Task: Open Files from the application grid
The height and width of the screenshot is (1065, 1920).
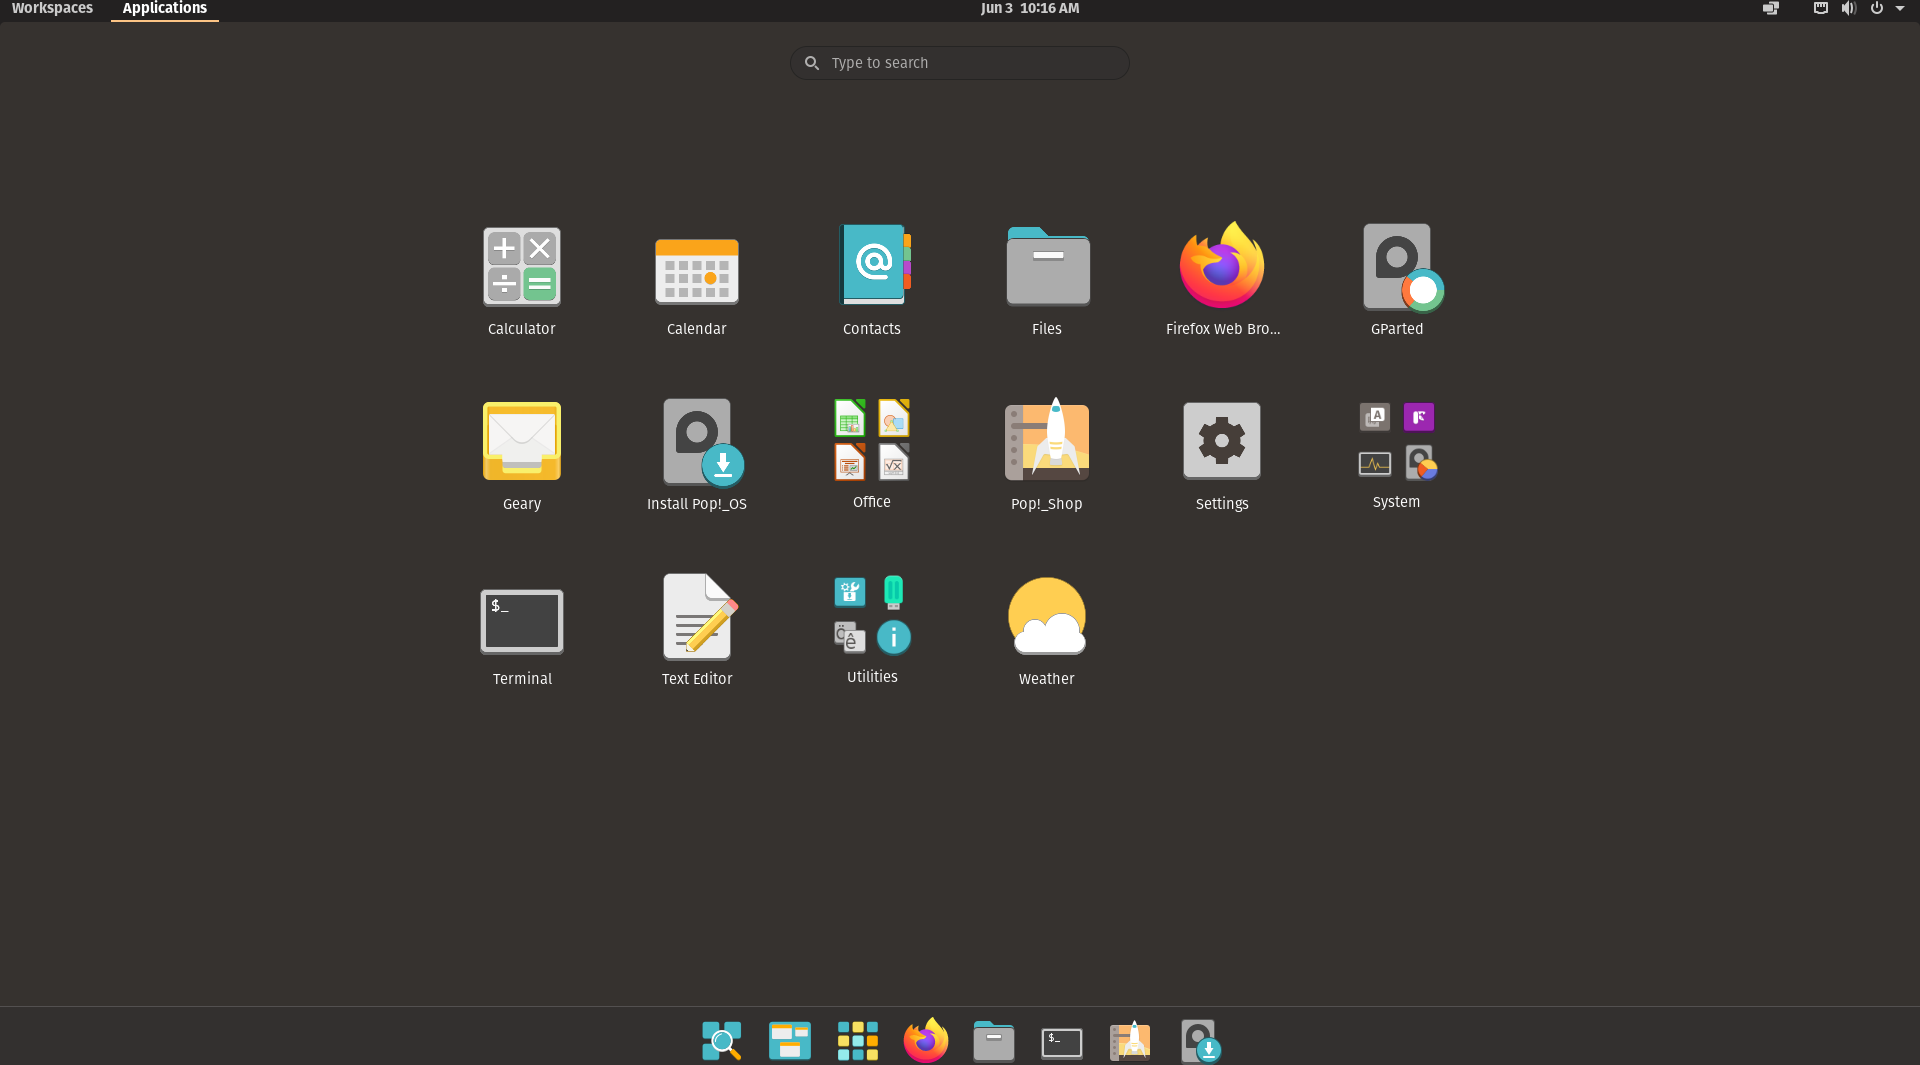Action: tap(1047, 267)
